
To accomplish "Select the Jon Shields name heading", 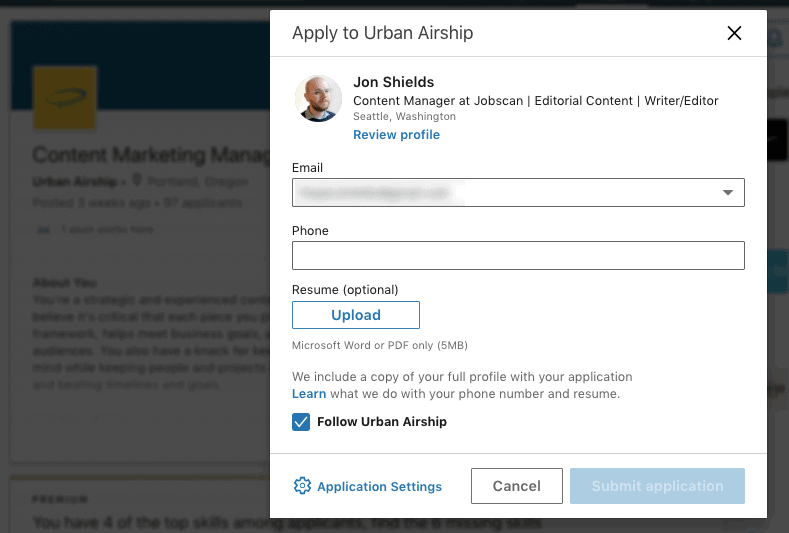I will pyautogui.click(x=393, y=82).
